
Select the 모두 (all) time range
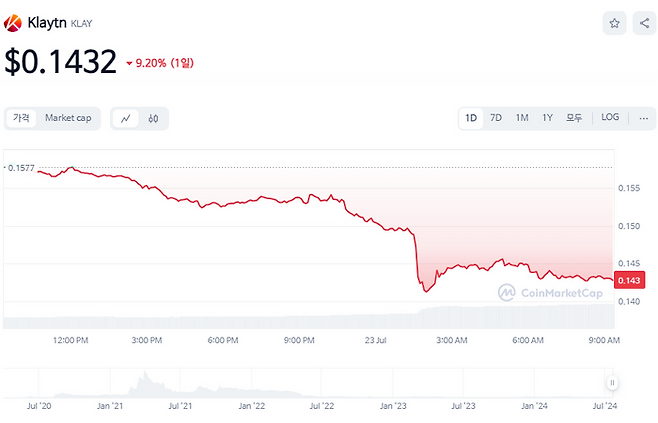click(574, 118)
